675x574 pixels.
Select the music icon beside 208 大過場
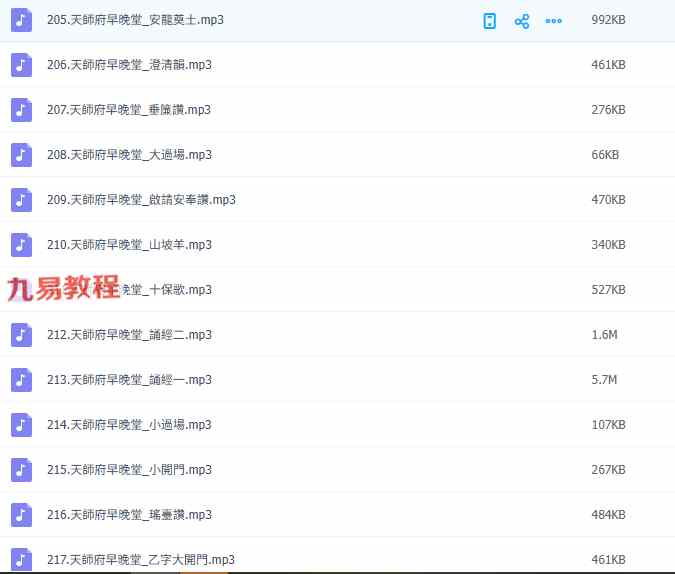(x=22, y=155)
